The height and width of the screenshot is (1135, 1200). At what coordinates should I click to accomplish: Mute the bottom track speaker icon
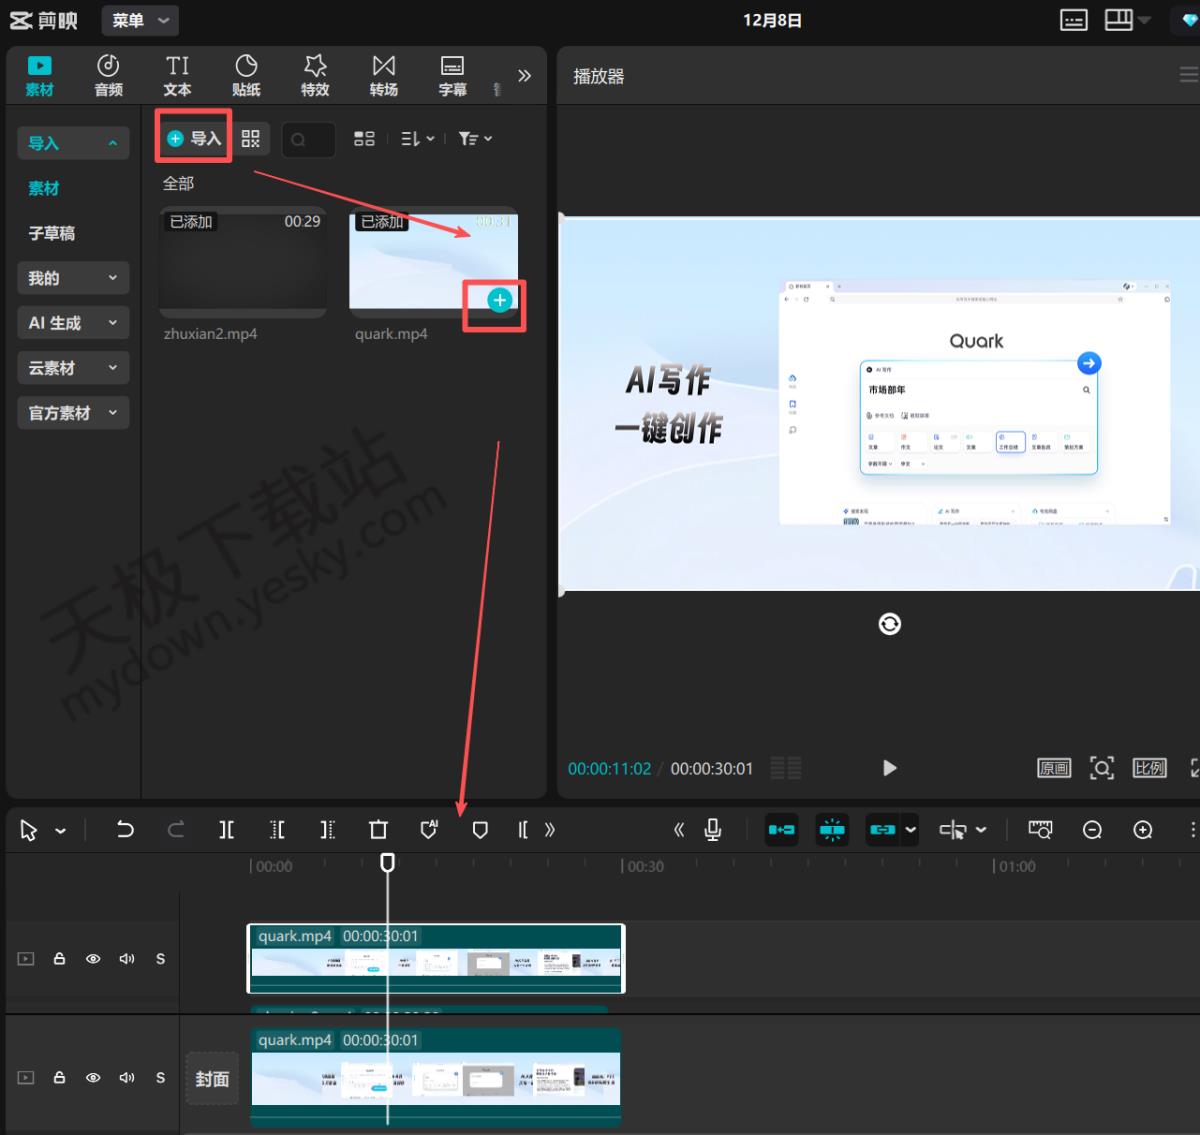click(x=127, y=1078)
